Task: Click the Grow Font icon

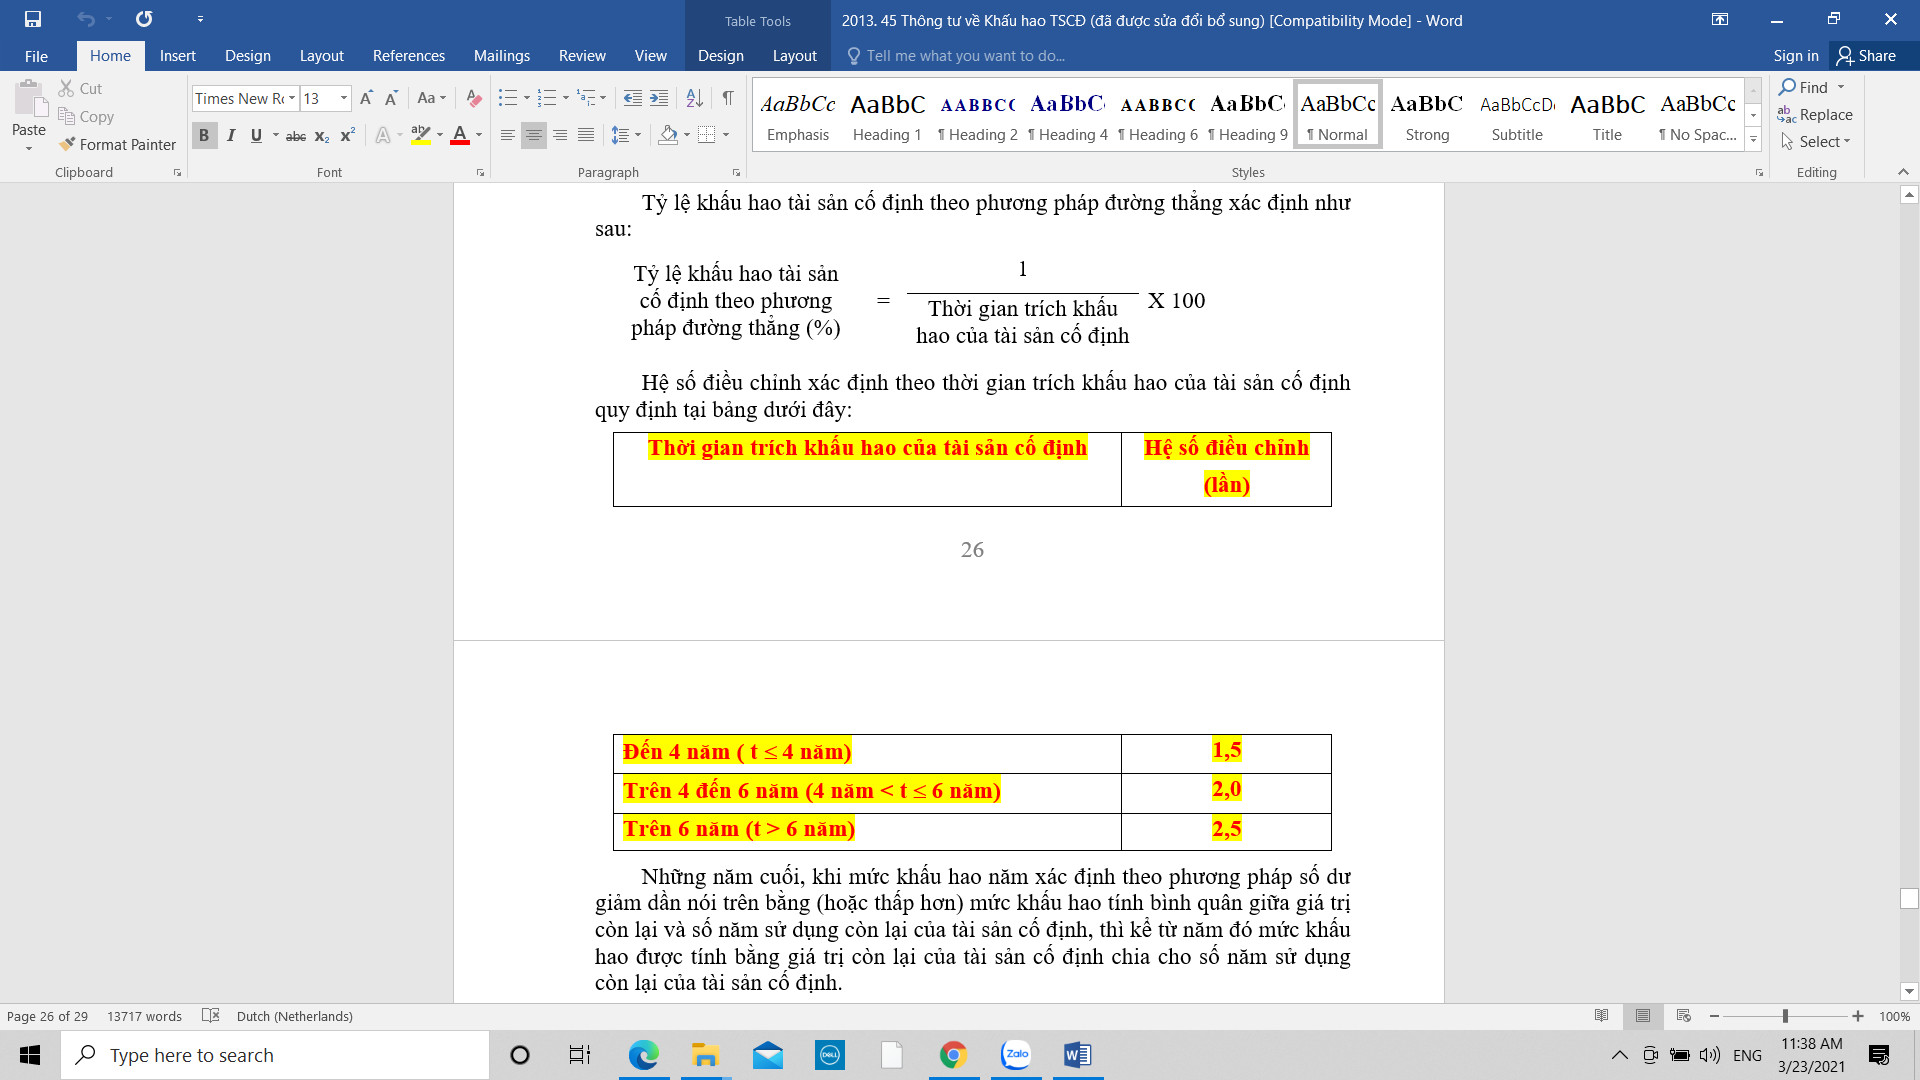Action: pyautogui.click(x=366, y=98)
